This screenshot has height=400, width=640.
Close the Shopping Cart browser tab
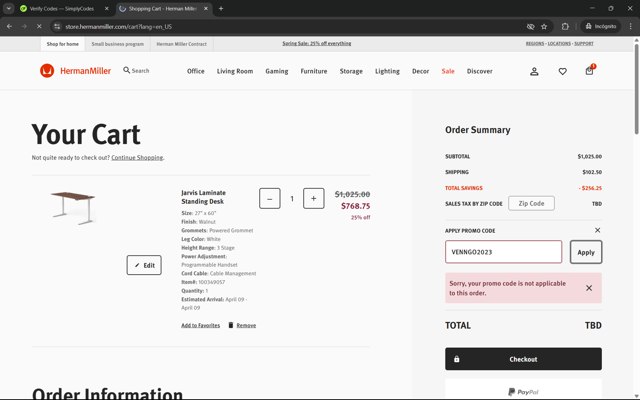click(206, 8)
